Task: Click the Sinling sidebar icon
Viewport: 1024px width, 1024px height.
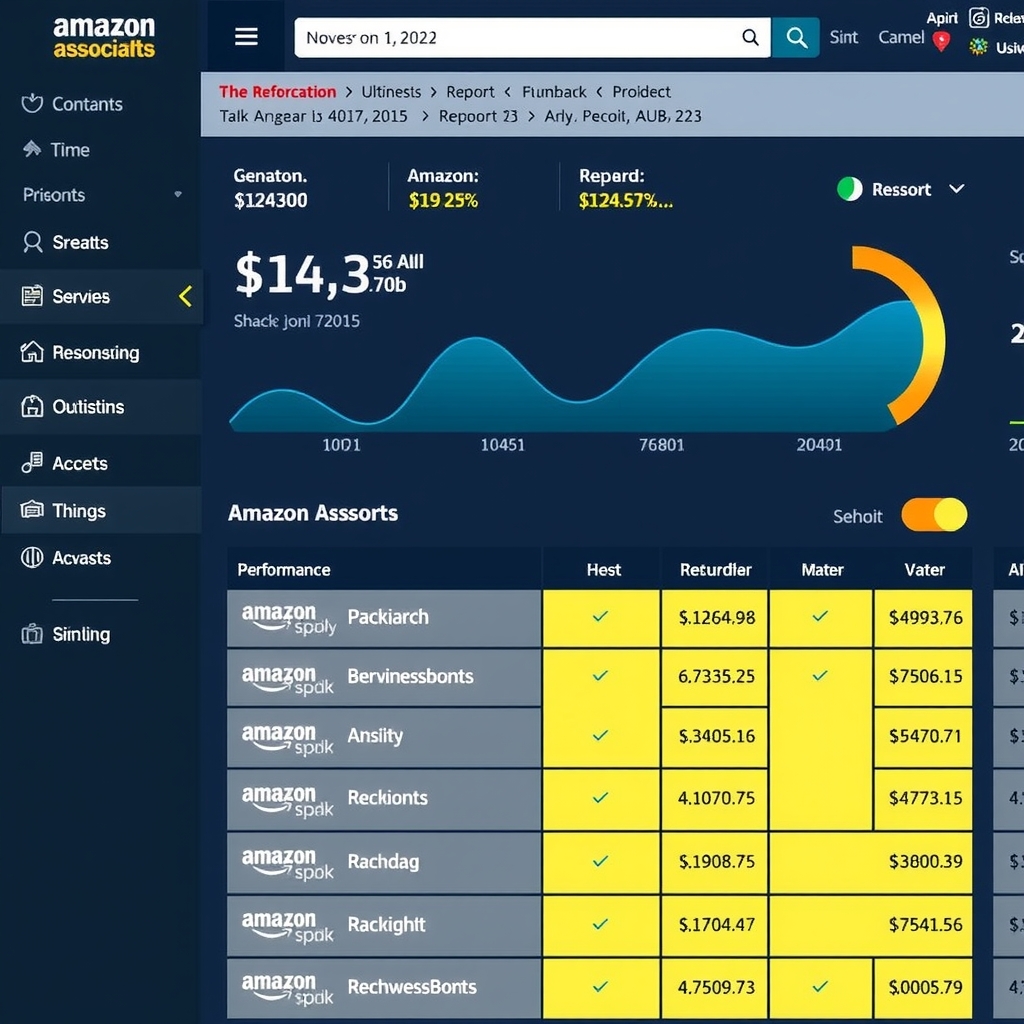Action: 32,633
